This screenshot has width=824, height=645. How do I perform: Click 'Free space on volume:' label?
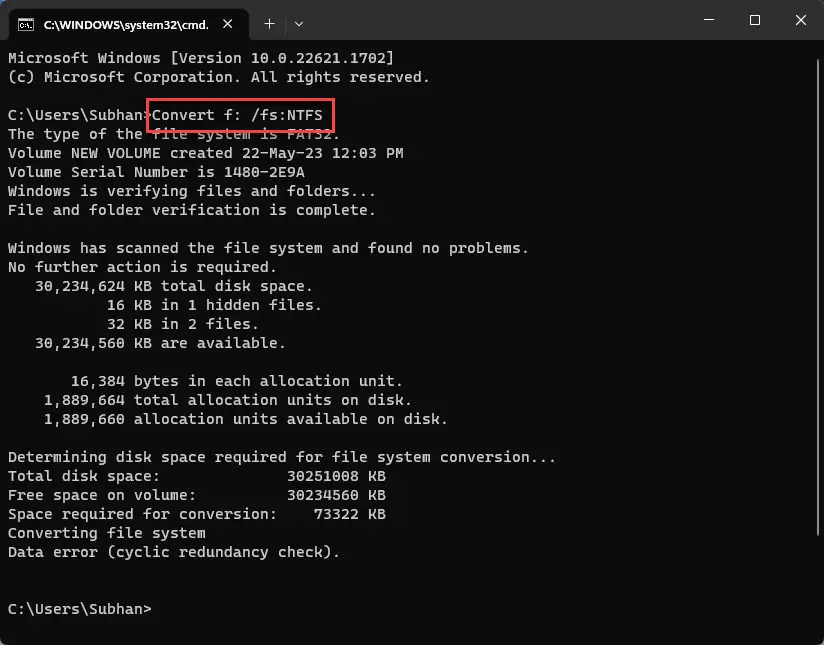tap(101, 495)
